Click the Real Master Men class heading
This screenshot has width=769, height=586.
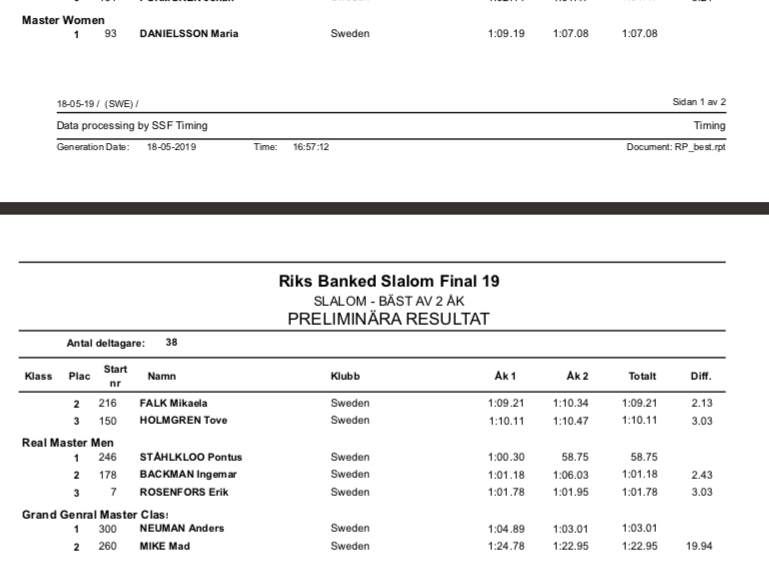tap(68, 443)
